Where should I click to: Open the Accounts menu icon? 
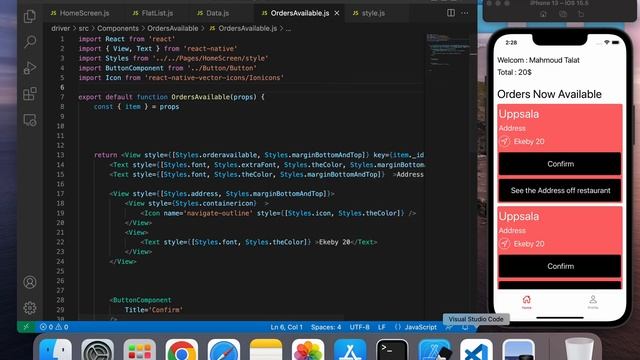30,282
